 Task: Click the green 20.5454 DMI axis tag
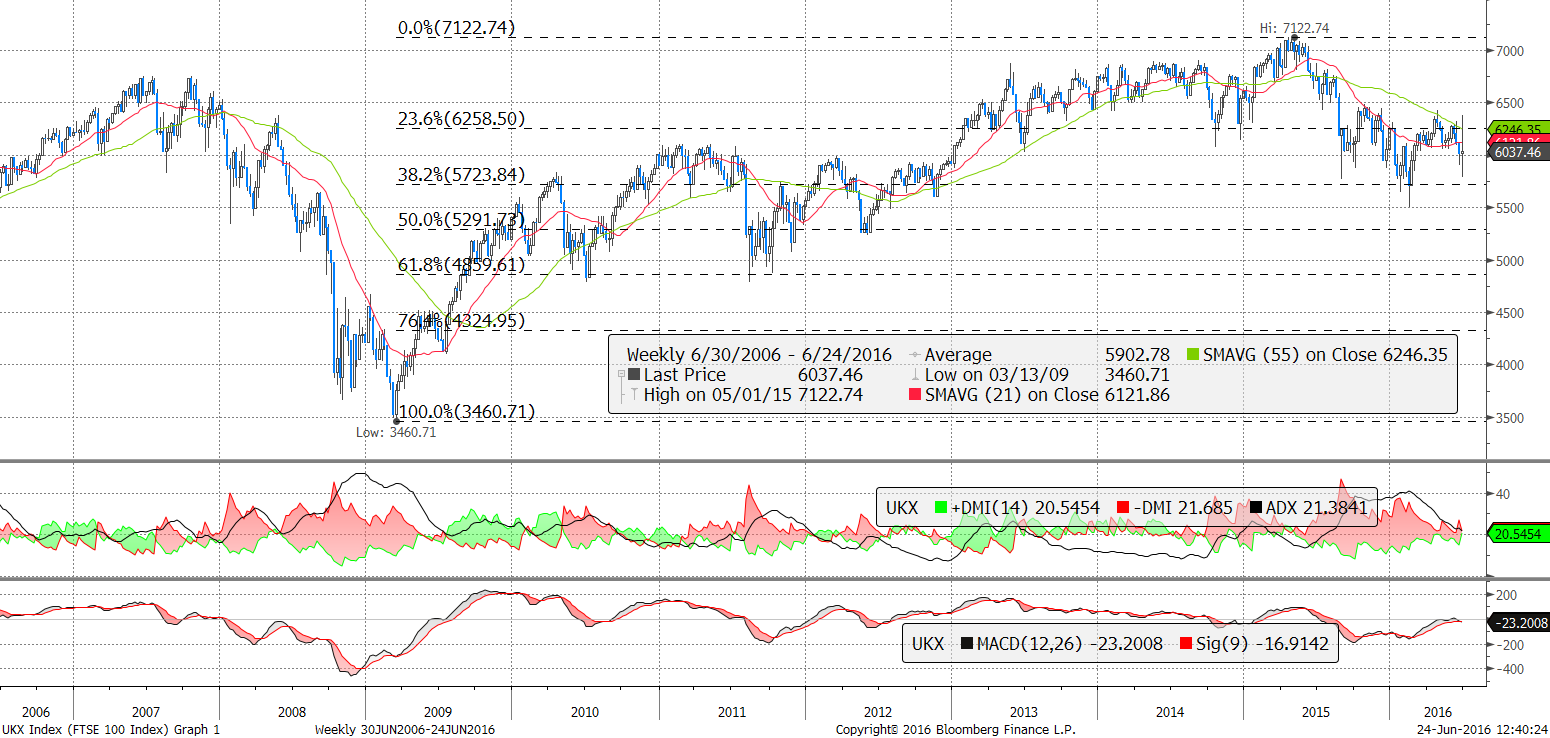point(1518,534)
